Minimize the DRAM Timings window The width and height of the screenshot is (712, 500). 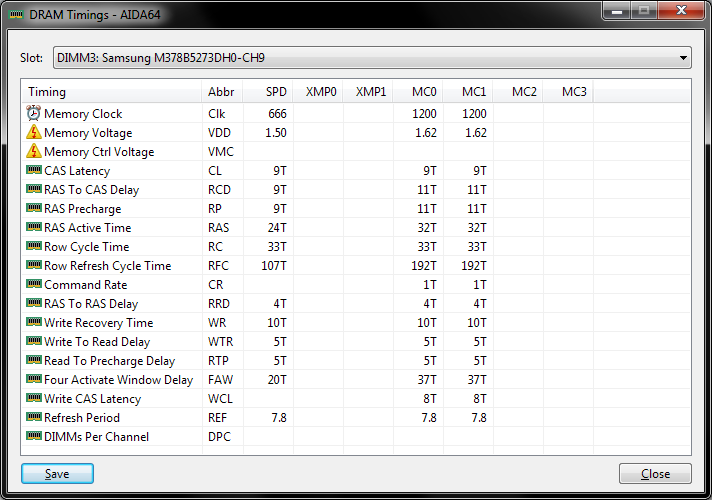point(616,11)
